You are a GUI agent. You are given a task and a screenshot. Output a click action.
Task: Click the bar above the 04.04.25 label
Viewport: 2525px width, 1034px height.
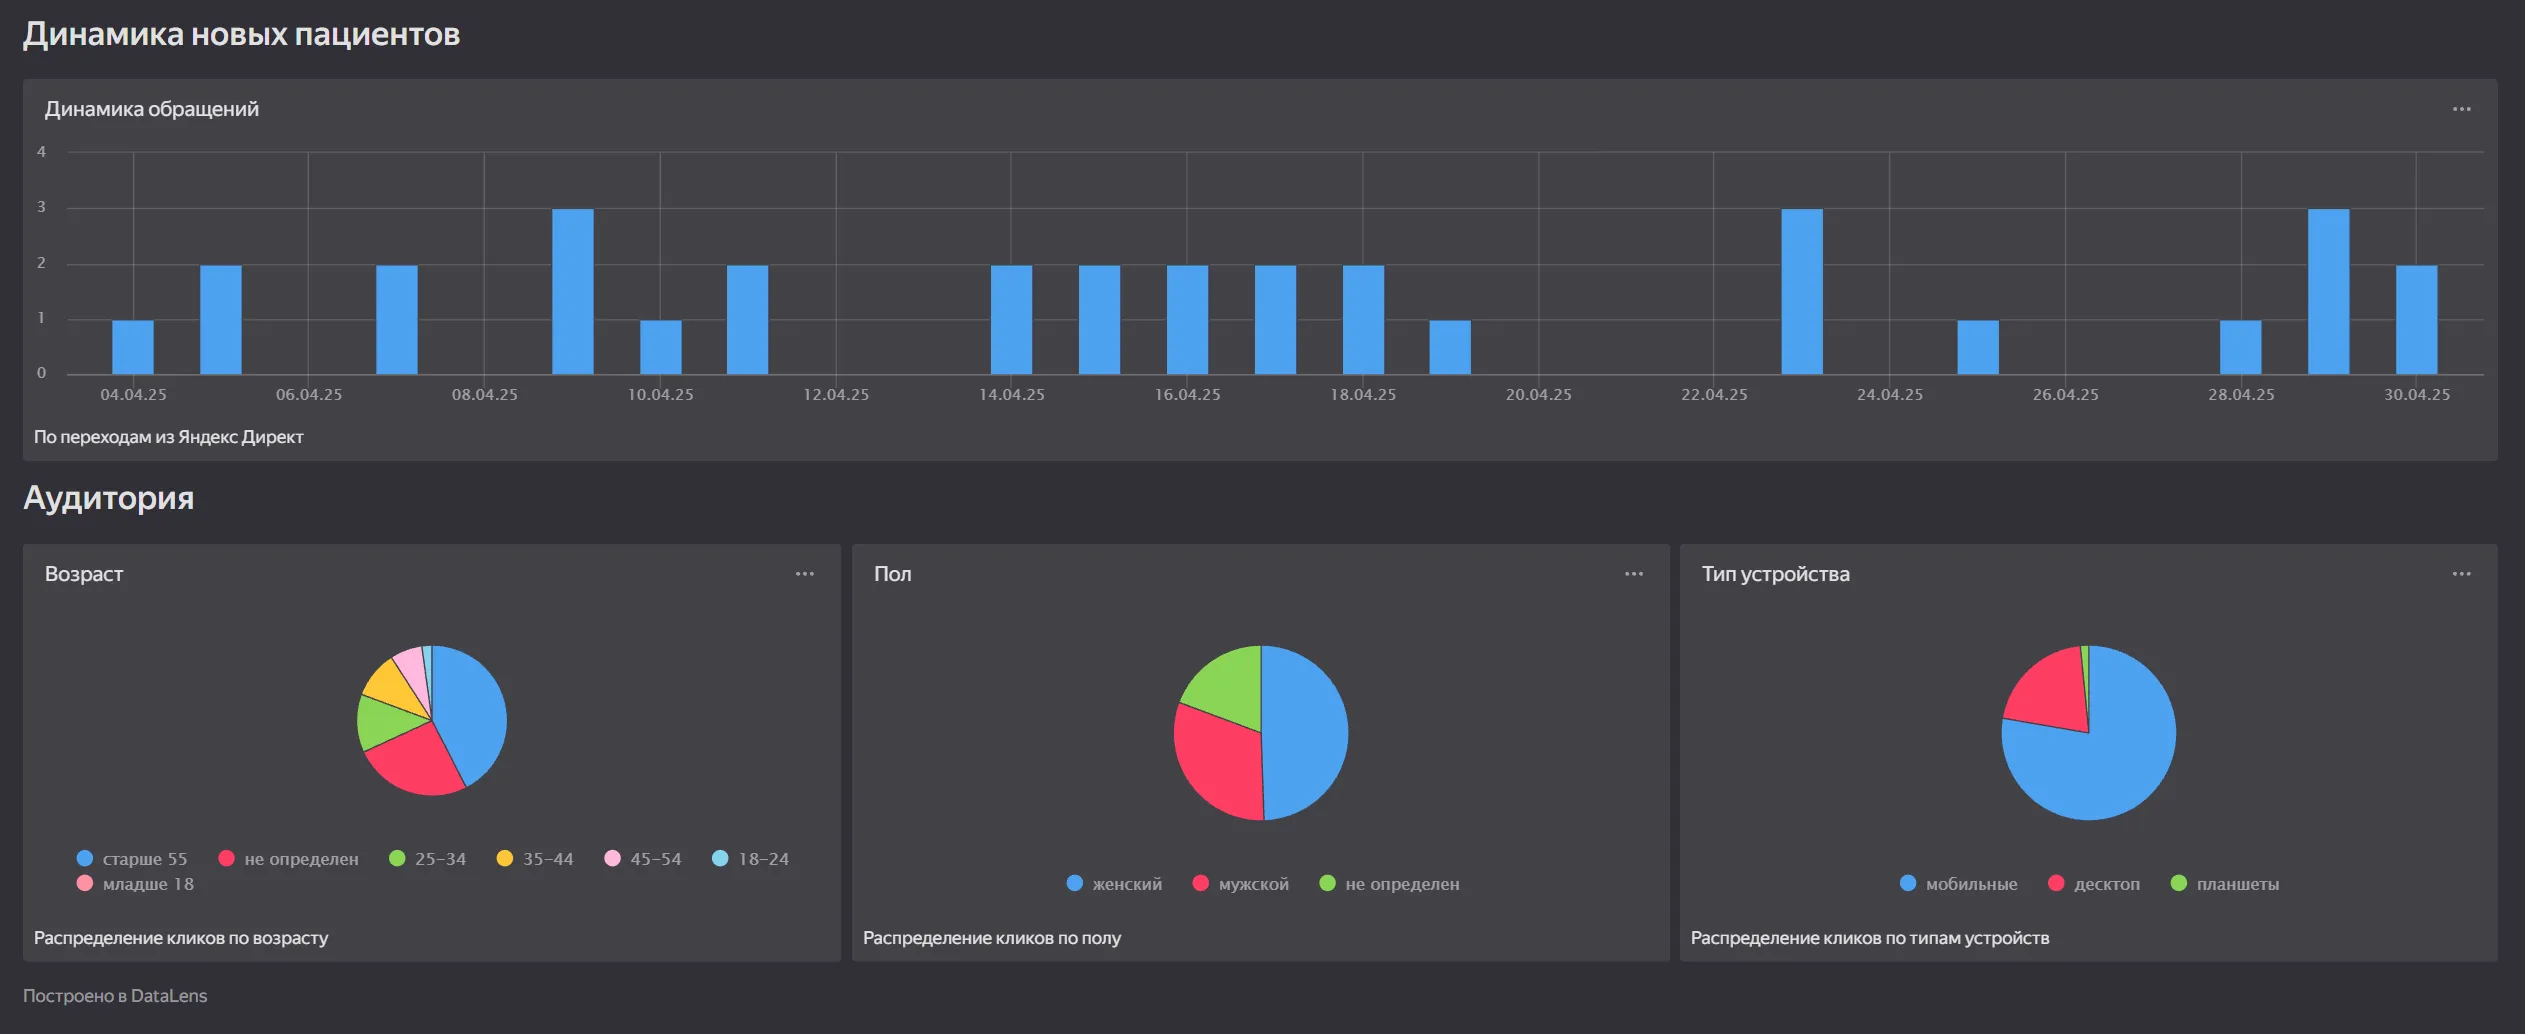pos(133,347)
